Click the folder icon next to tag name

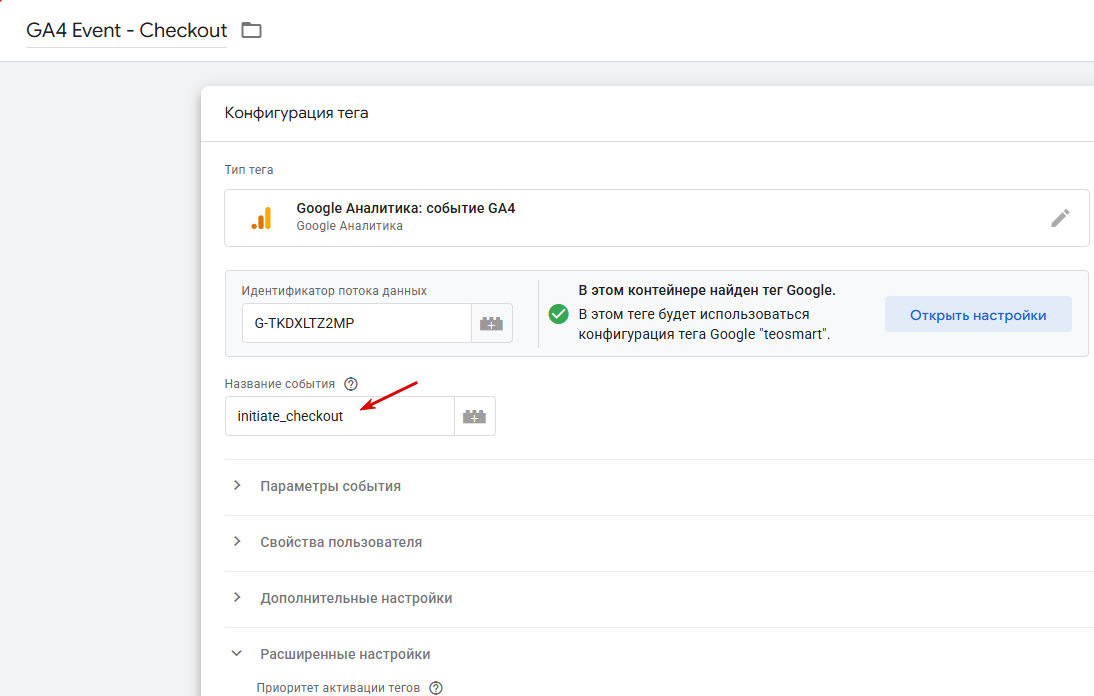251,30
